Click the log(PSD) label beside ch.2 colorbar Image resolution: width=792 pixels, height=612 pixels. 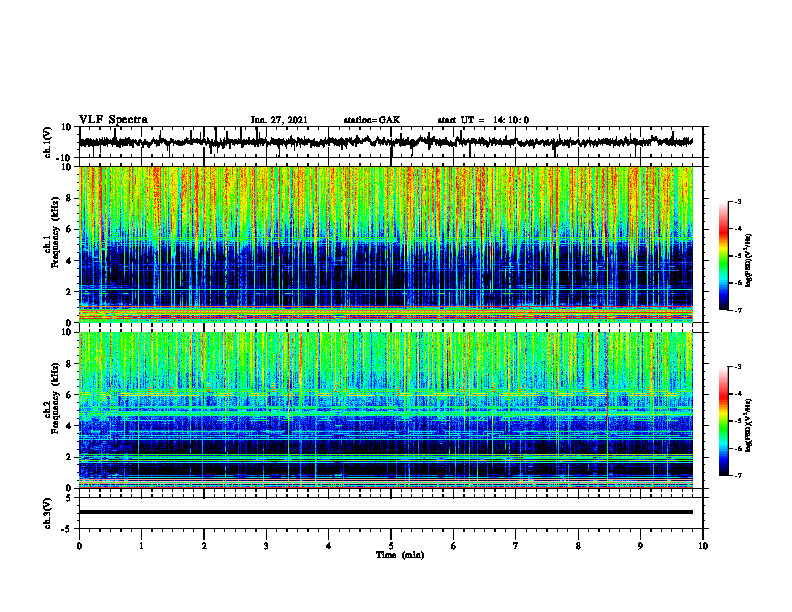coord(748,425)
